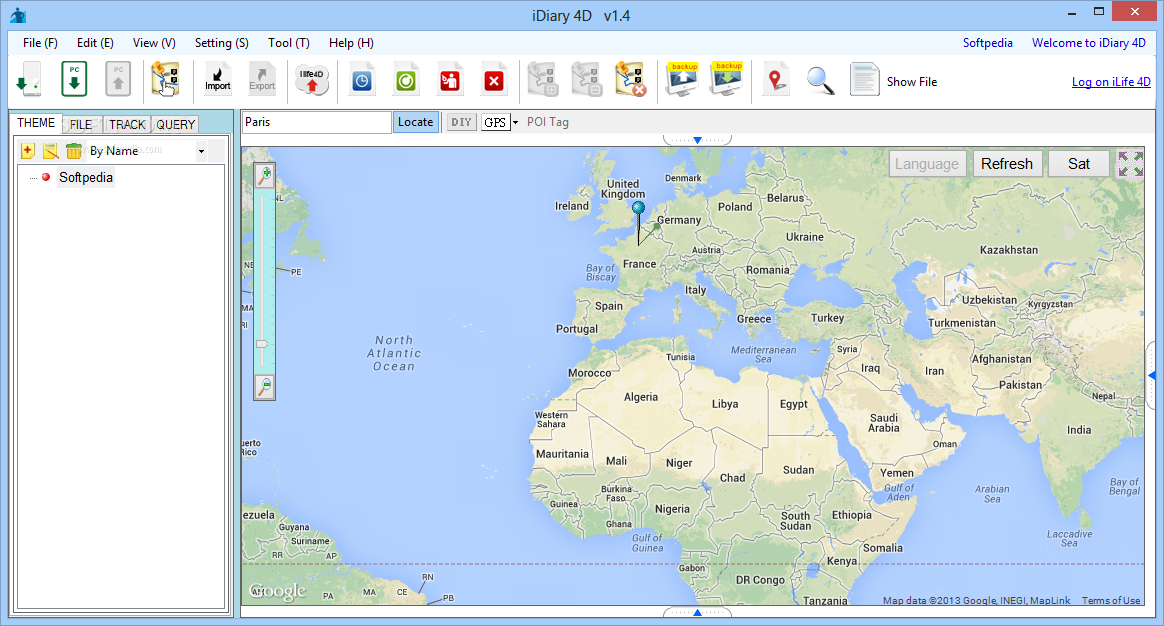Click the greyed map plus-grid icon
Image resolution: width=1164 pixels, height=626 pixels.
tap(543, 79)
